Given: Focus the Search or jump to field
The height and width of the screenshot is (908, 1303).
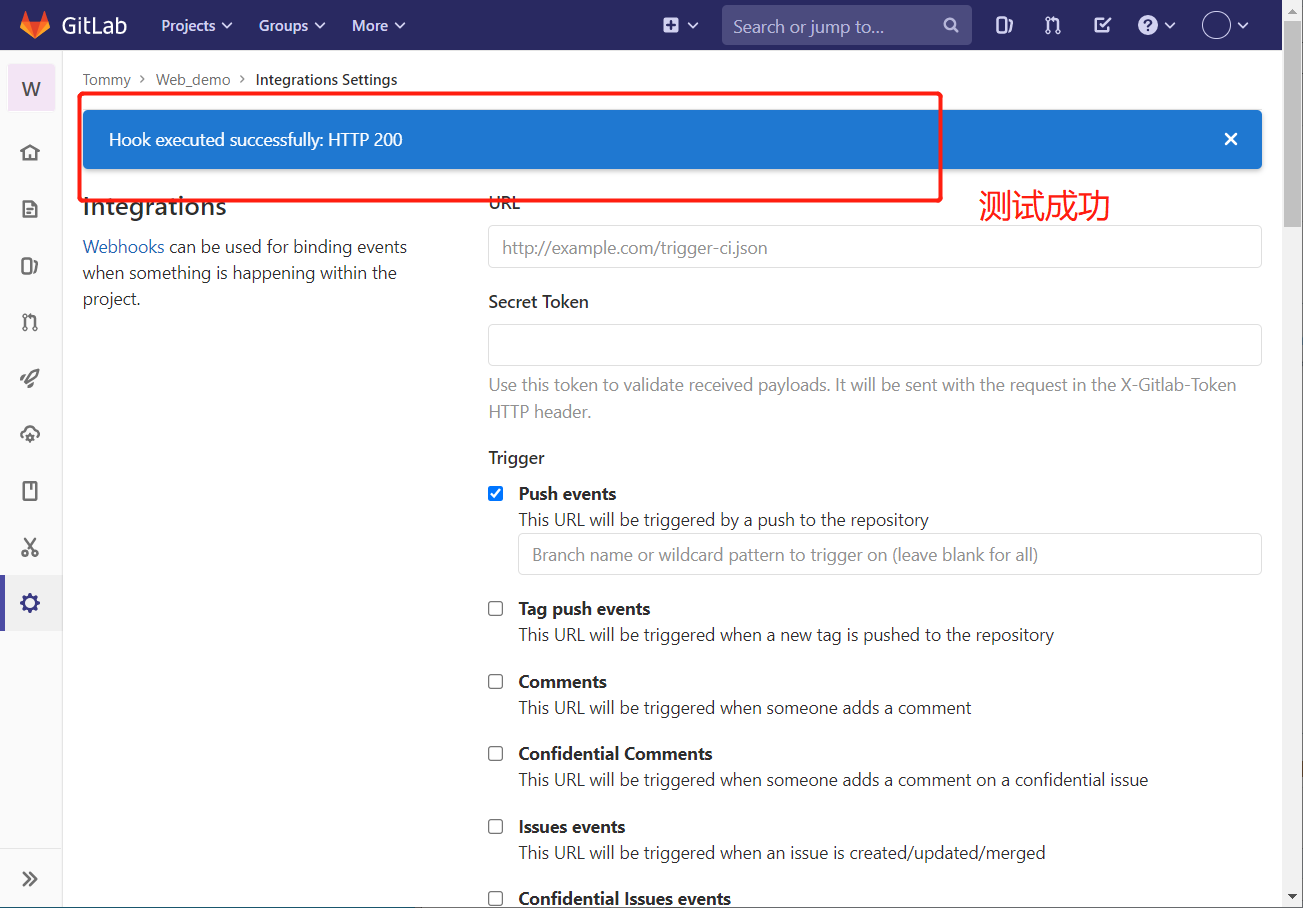Looking at the screenshot, I should [x=846, y=26].
